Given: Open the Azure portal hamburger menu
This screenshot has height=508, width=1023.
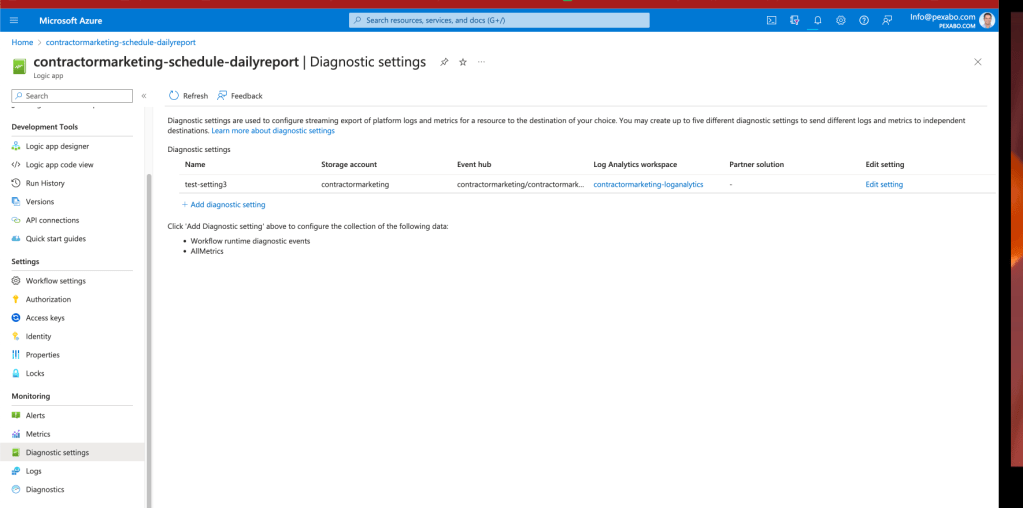Looking at the screenshot, I should click(x=14, y=20).
